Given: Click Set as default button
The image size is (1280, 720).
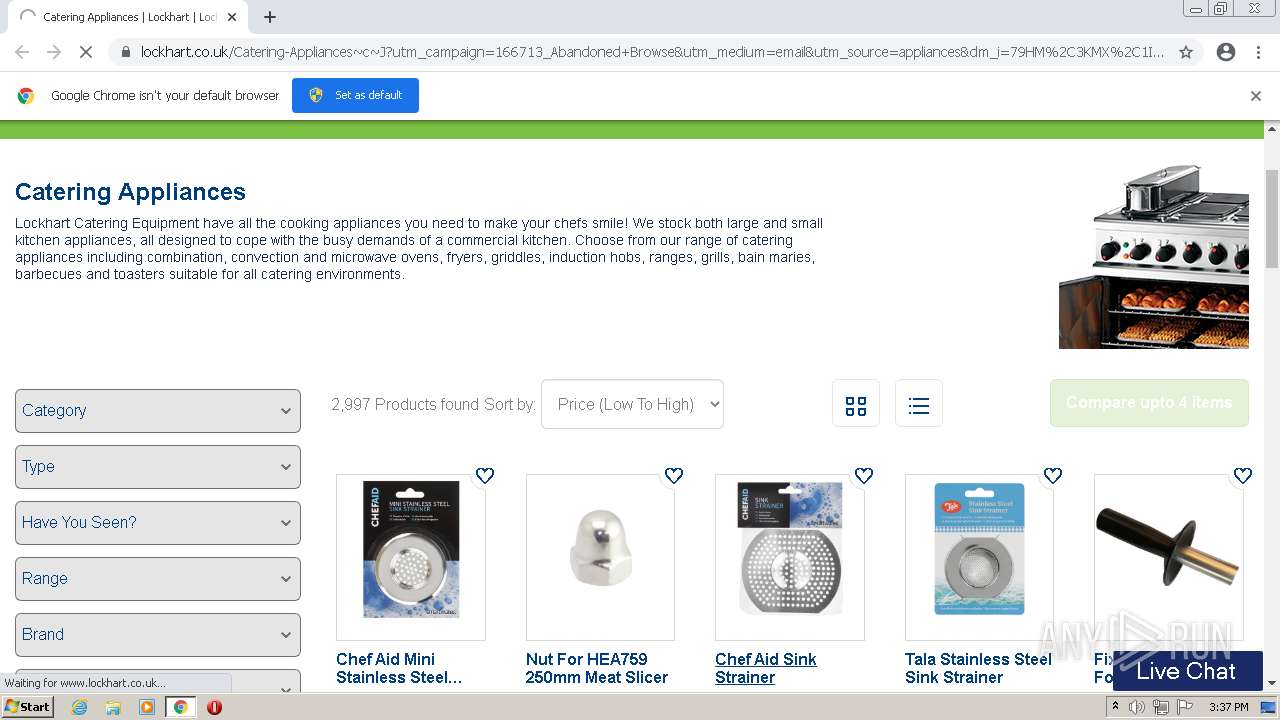Looking at the screenshot, I should (355, 95).
